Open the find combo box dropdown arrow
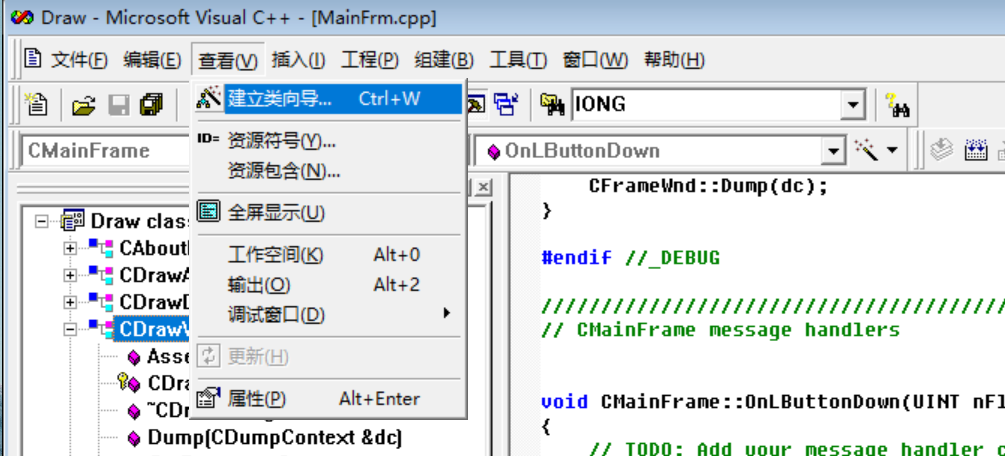This screenshot has height=456, width=1005. point(852,105)
